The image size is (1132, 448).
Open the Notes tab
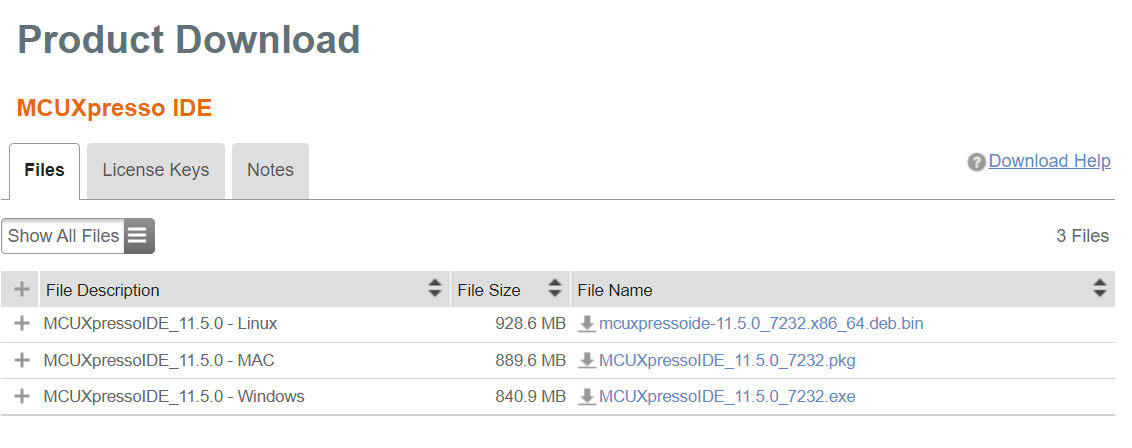pos(270,170)
